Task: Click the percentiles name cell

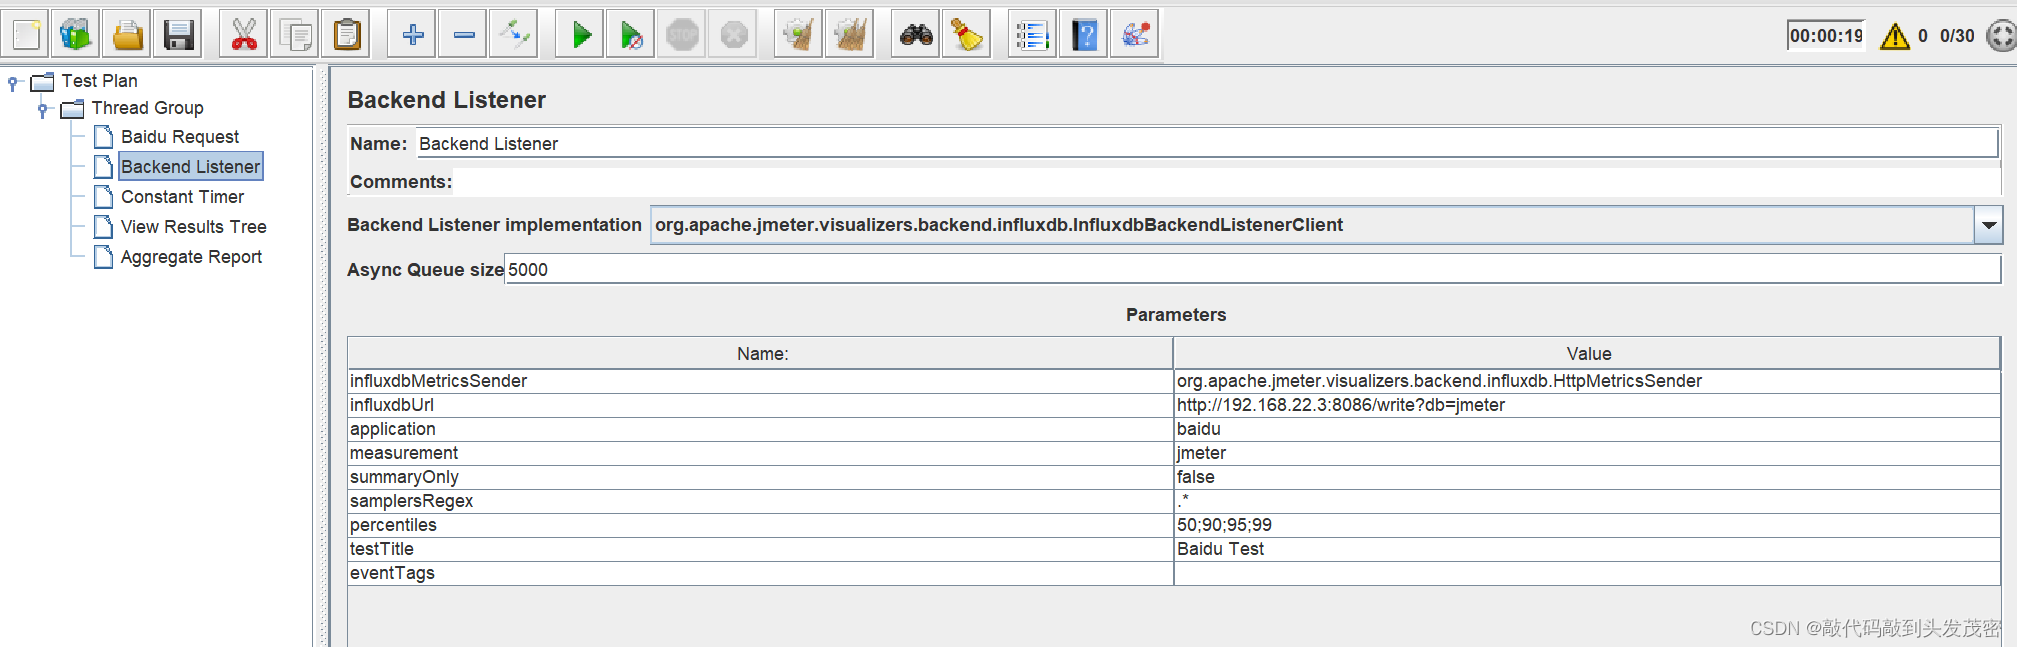Action: pyautogui.click(x=761, y=525)
